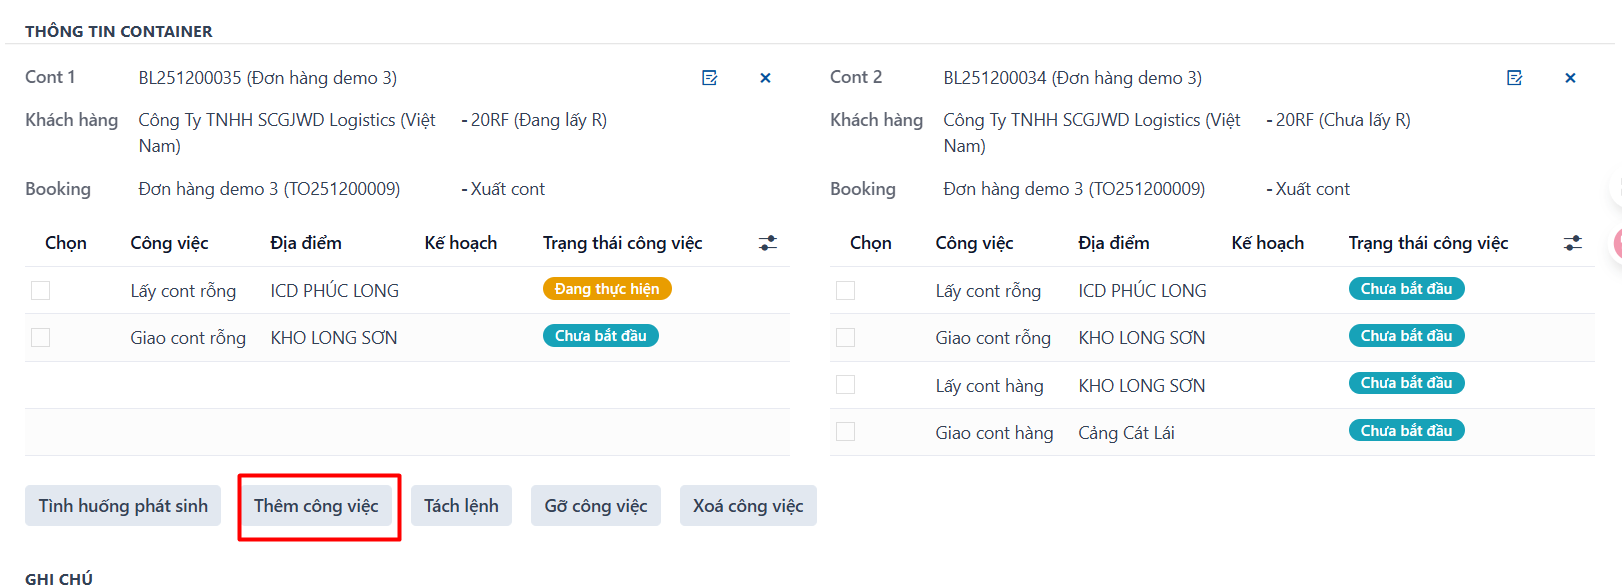Click the Gỡ công việc button
1622x586 pixels.
pyautogui.click(x=596, y=506)
